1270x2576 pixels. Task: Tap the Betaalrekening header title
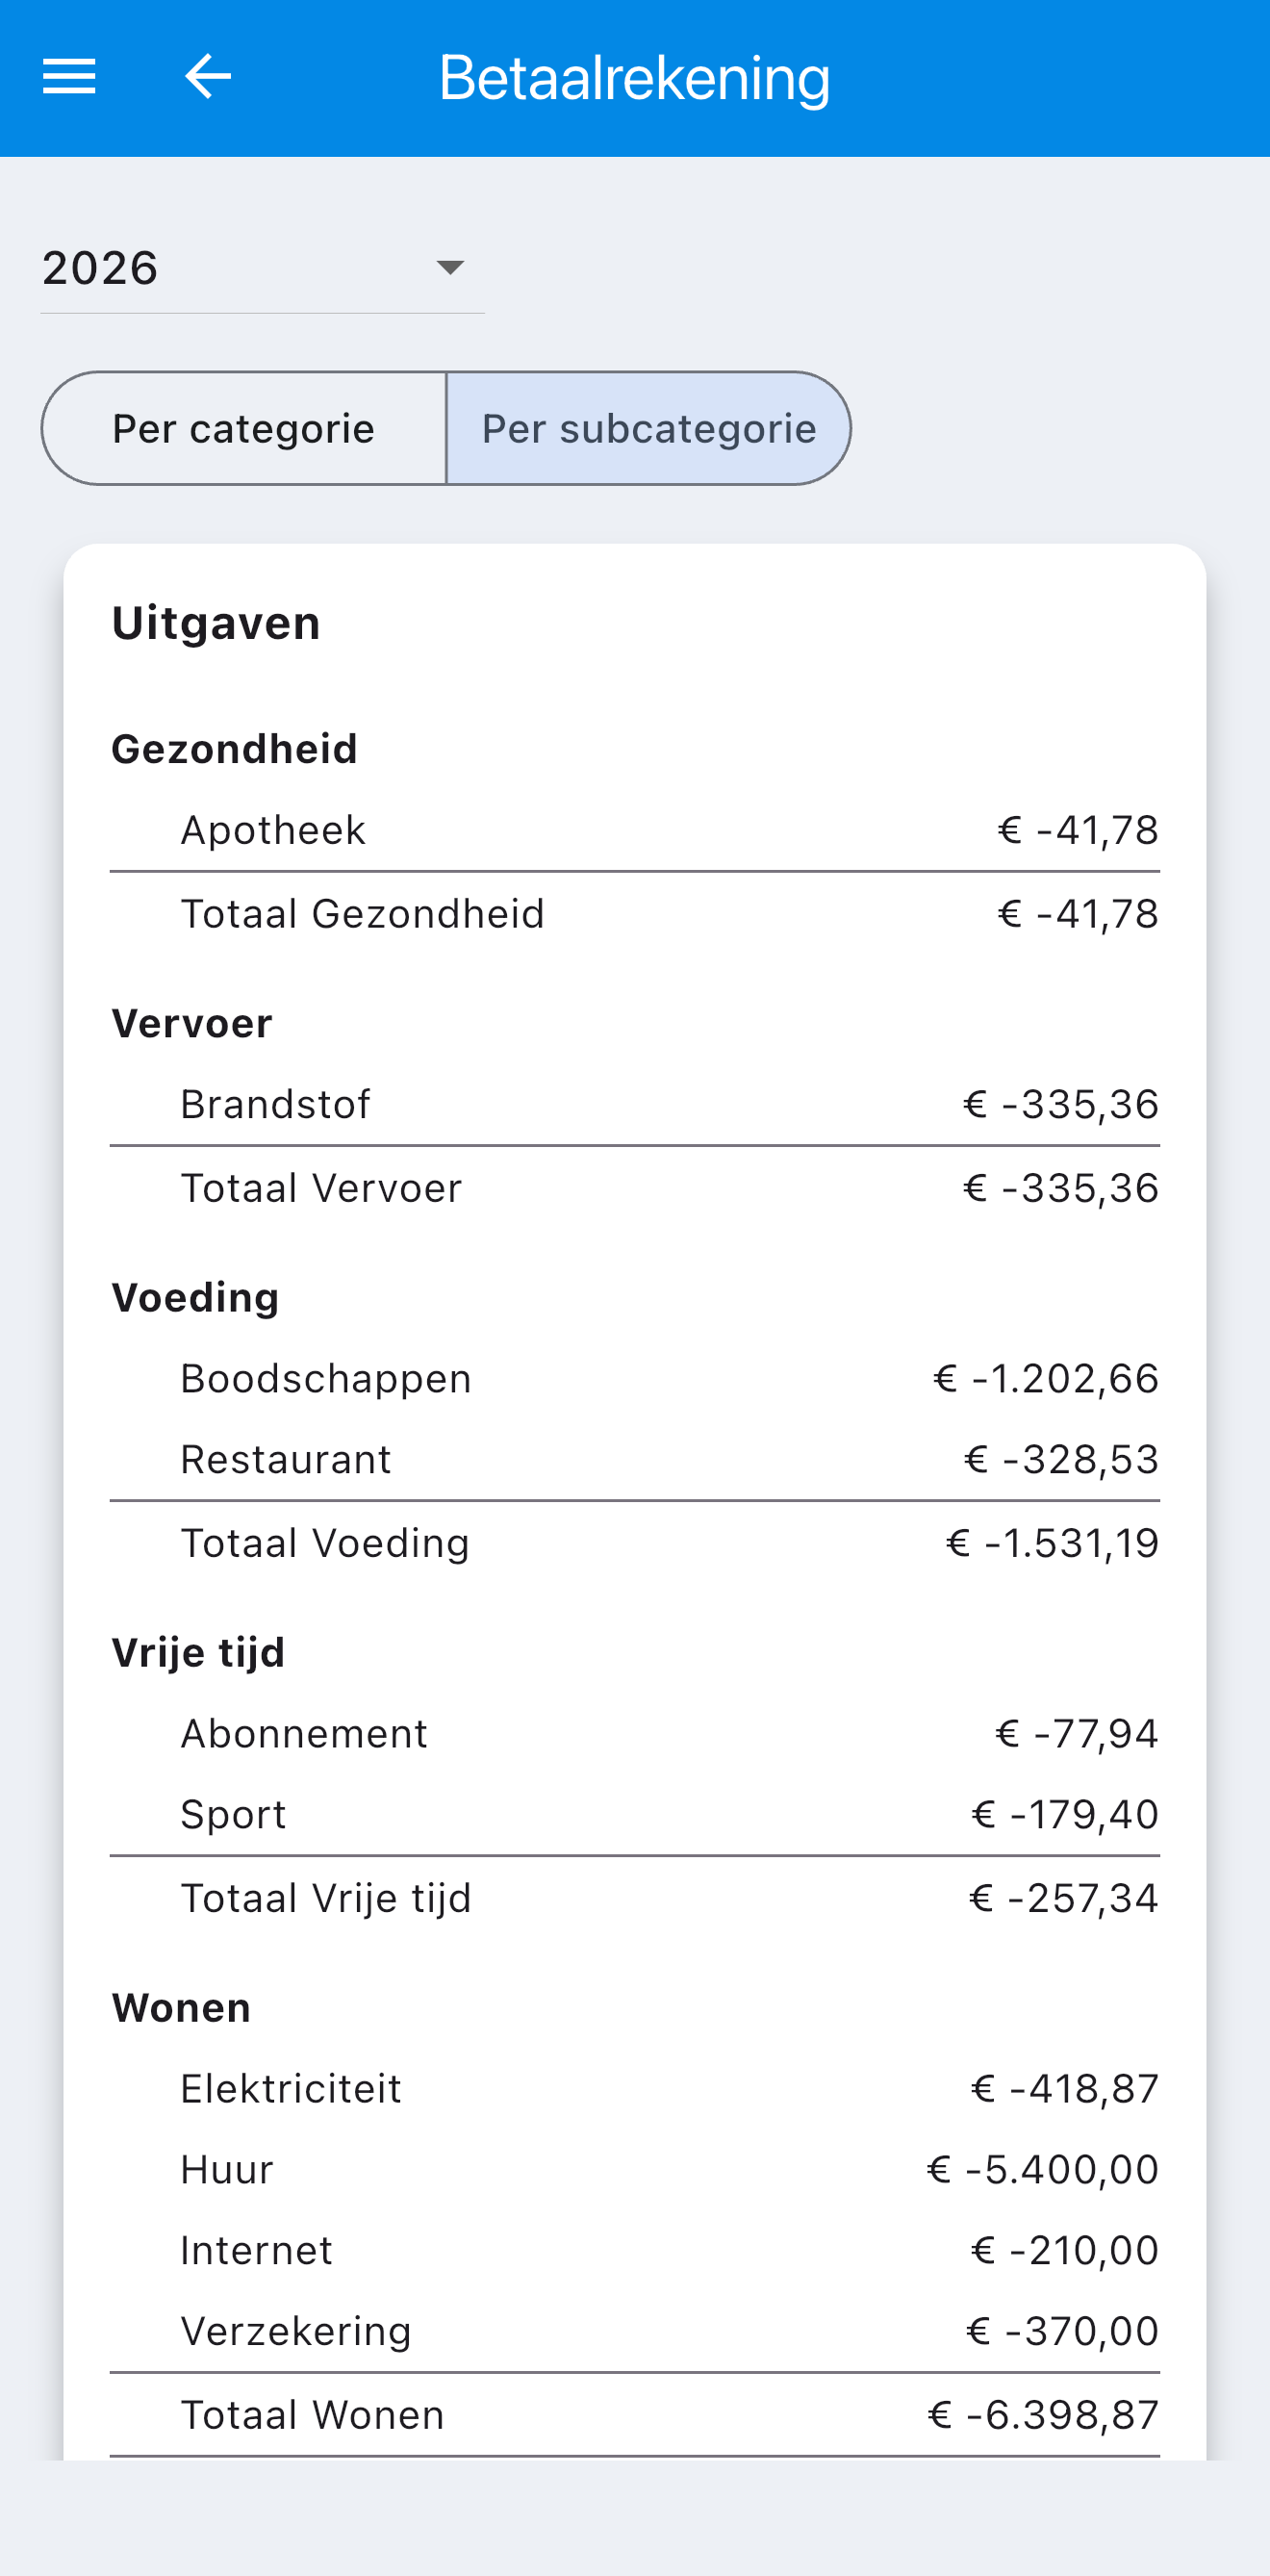tap(634, 78)
